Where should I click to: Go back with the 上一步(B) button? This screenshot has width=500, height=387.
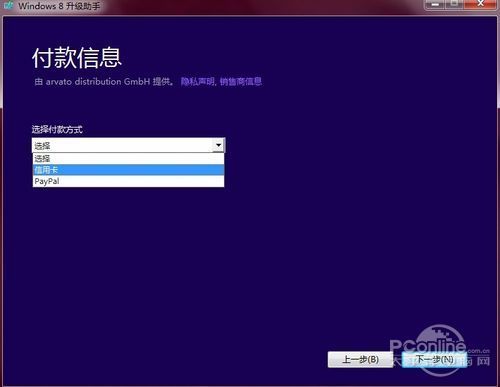click(x=360, y=359)
